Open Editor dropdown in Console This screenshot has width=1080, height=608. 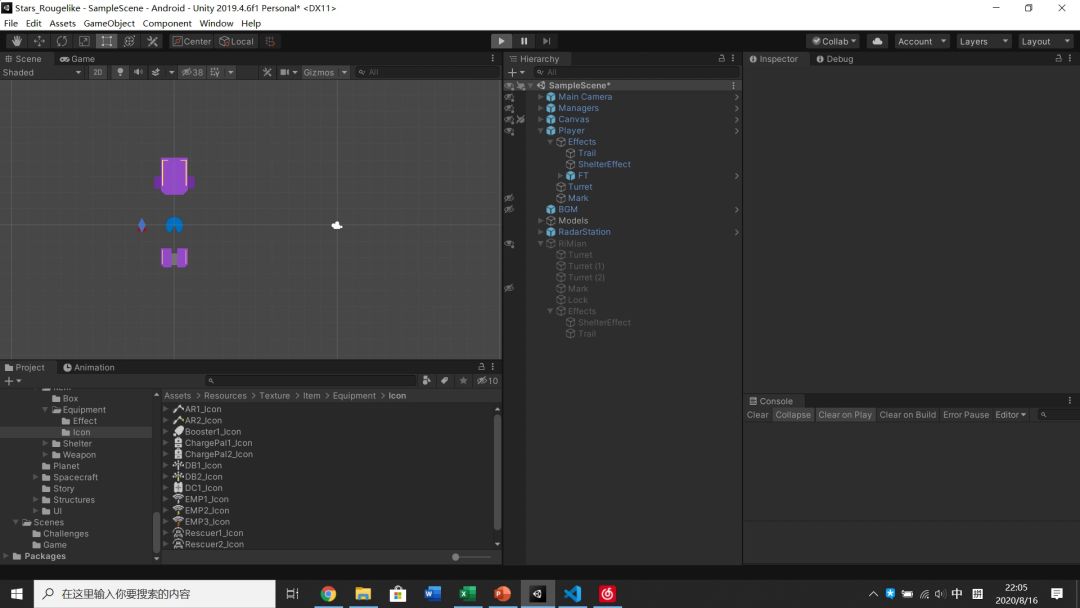coord(1010,415)
